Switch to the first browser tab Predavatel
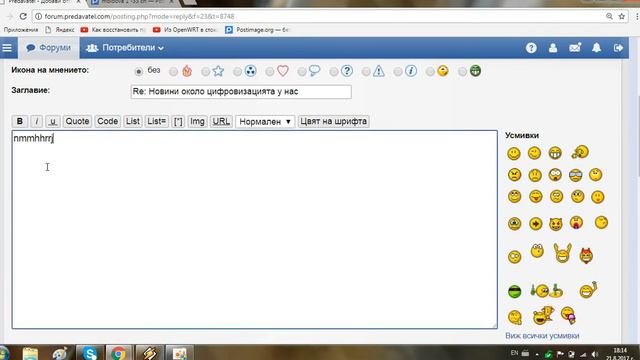The height and width of the screenshot is (360, 640). [41, 2]
